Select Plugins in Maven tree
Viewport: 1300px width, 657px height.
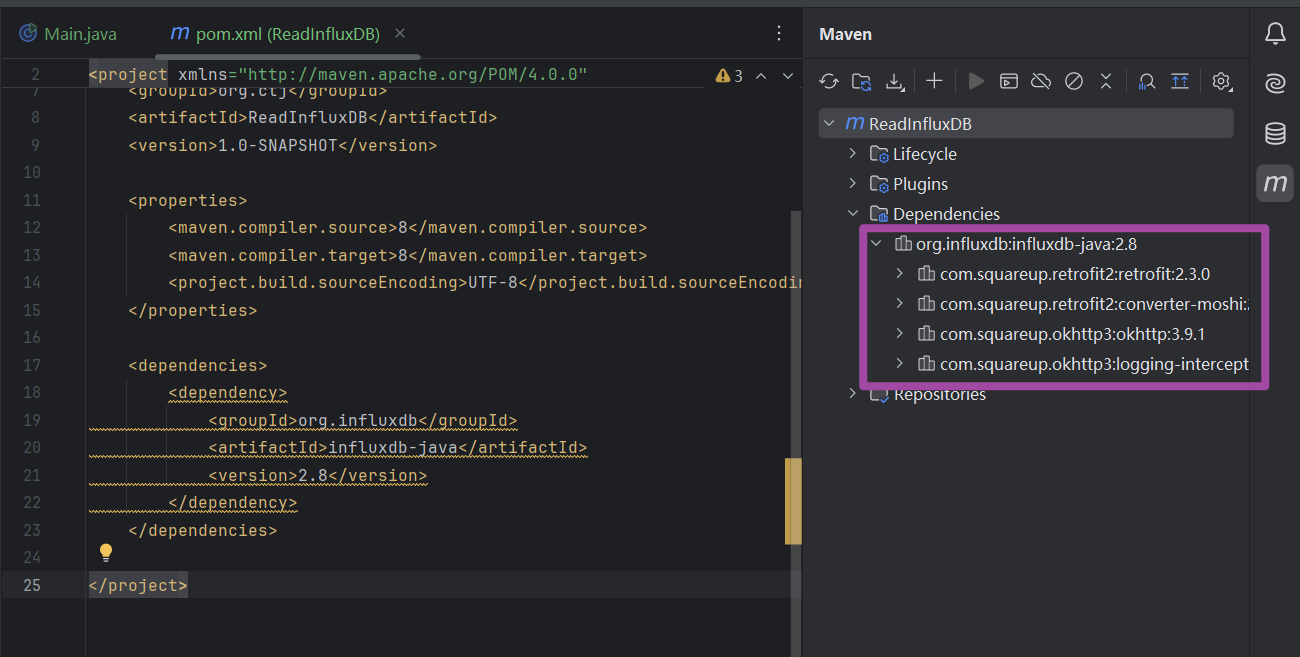click(1026, 184)
